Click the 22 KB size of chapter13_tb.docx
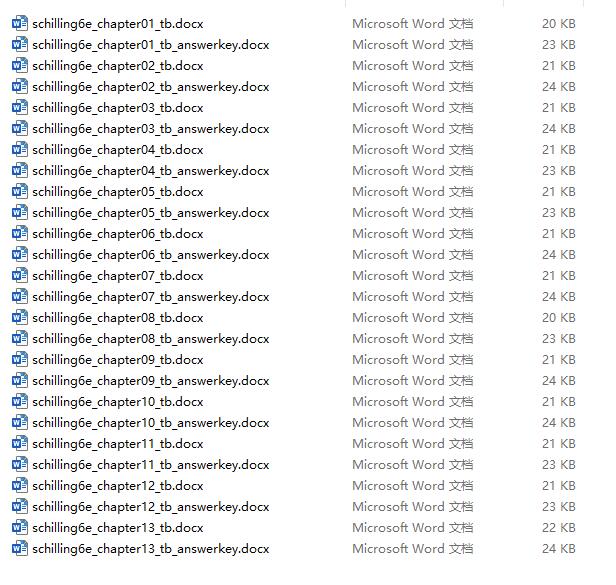This screenshot has height=585, width=616. [559, 528]
